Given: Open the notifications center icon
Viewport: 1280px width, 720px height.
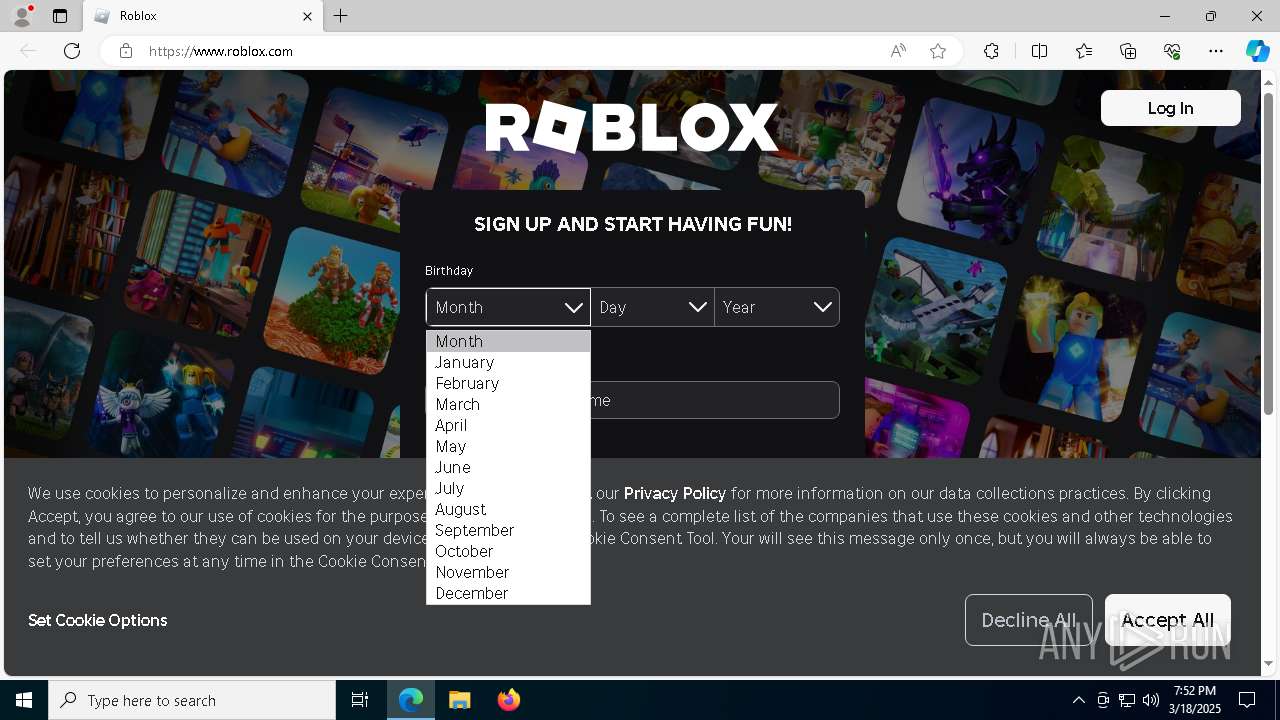Looking at the screenshot, I should point(1247,700).
